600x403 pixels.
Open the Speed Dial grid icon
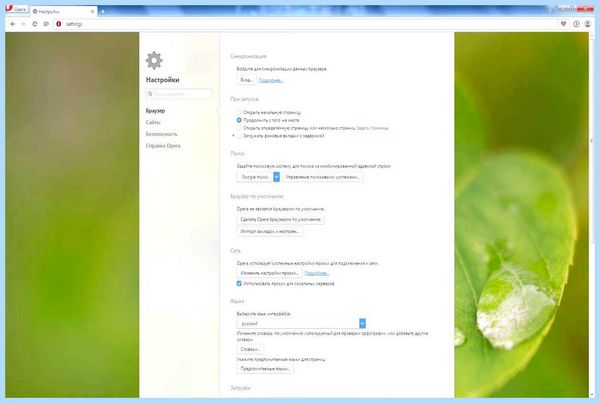pyautogui.click(x=46, y=24)
